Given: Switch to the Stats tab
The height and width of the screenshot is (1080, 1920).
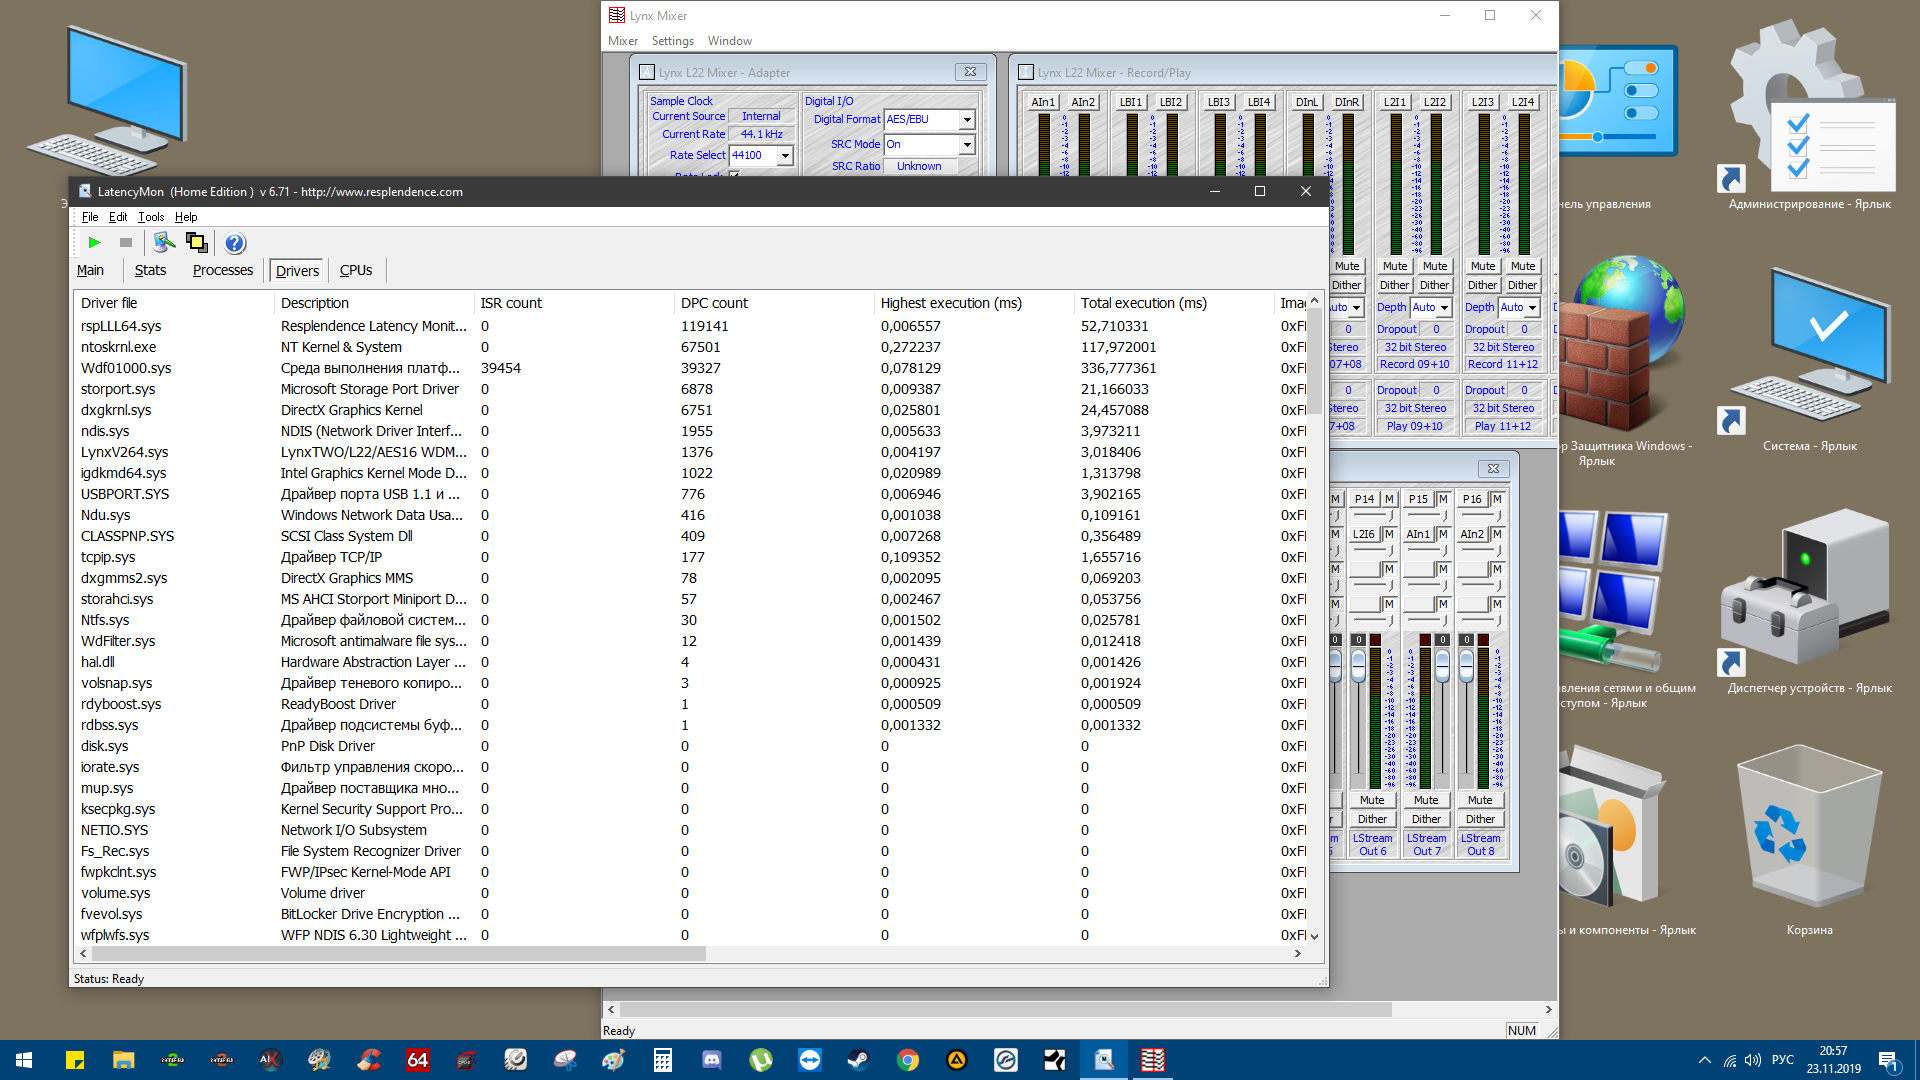Looking at the screenshot, I should (x=150, y=270).
